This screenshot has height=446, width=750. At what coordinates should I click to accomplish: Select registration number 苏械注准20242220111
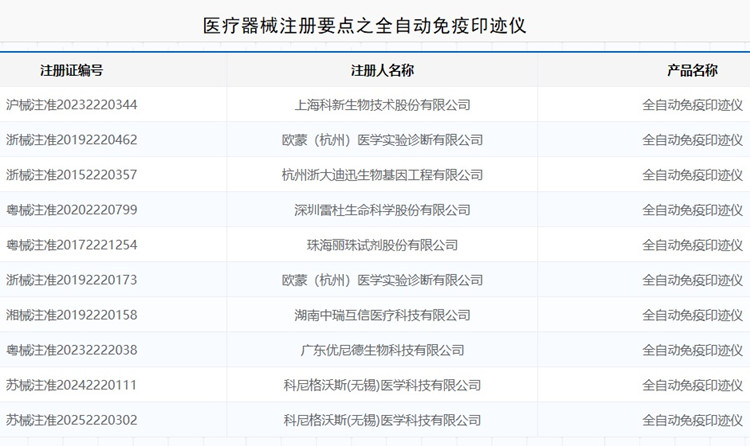tap(72, 385)
